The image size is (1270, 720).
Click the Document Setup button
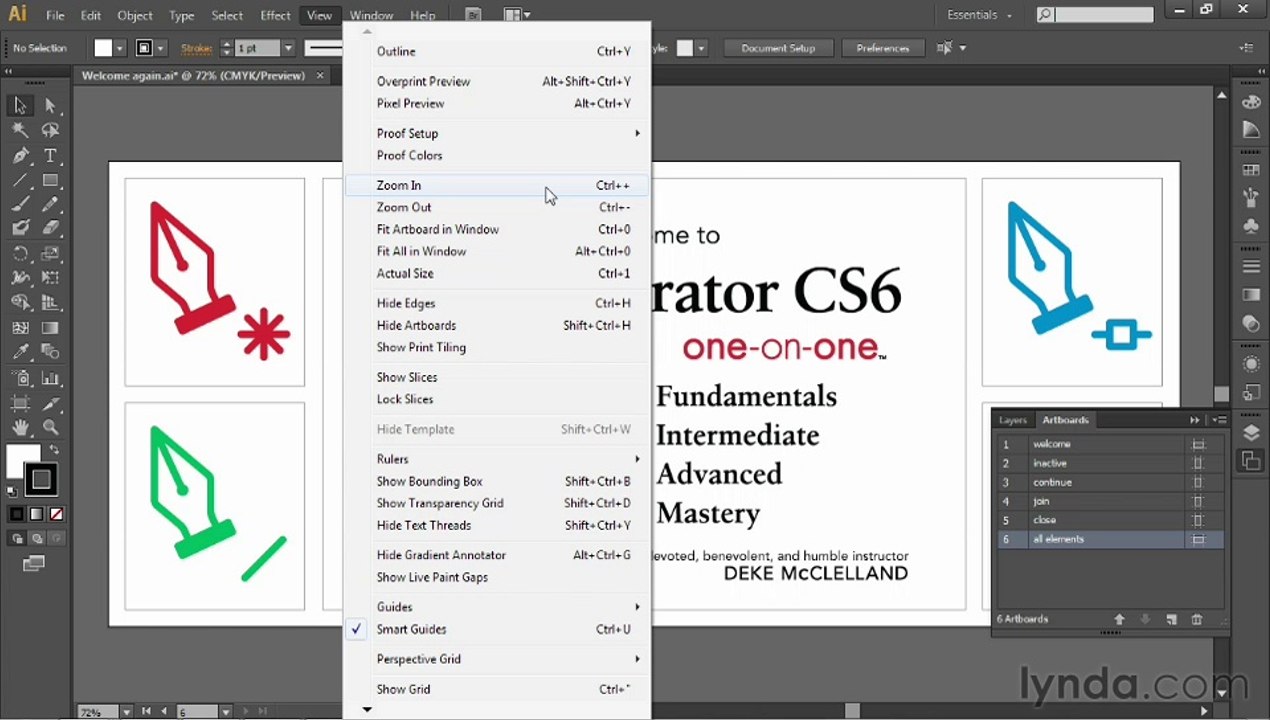click(x=778, y=48)
